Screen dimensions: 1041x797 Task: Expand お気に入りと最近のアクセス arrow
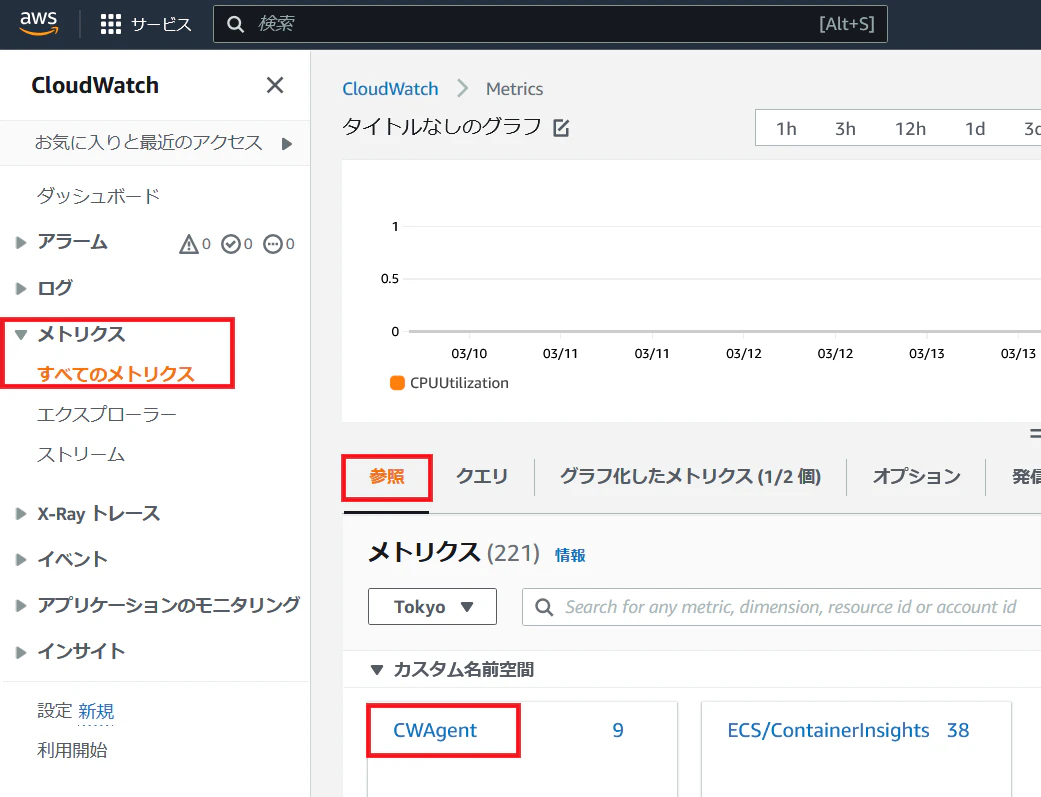coord(287,143)
